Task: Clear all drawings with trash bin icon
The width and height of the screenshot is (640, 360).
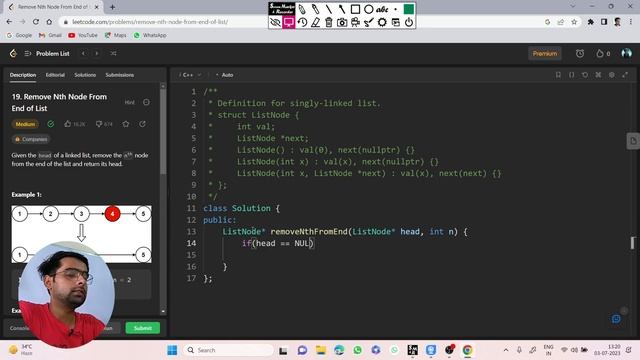Action: [x=329, y=22]
